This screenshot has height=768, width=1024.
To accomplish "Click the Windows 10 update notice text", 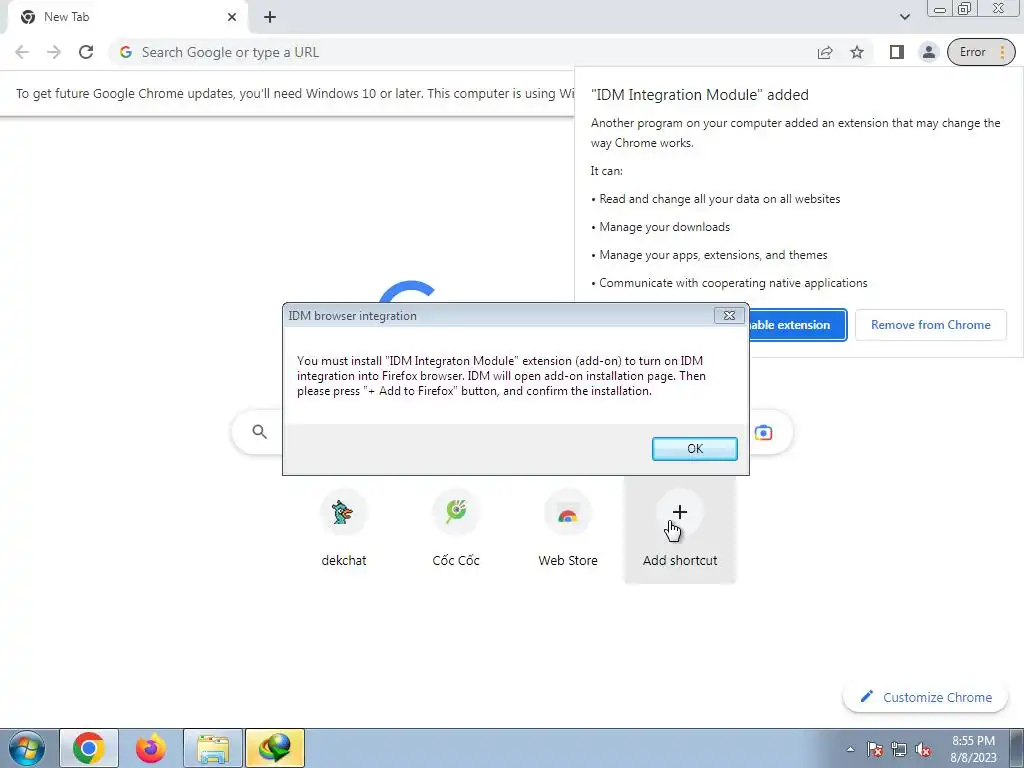I will pyautogui.click(x=295, y=93).
